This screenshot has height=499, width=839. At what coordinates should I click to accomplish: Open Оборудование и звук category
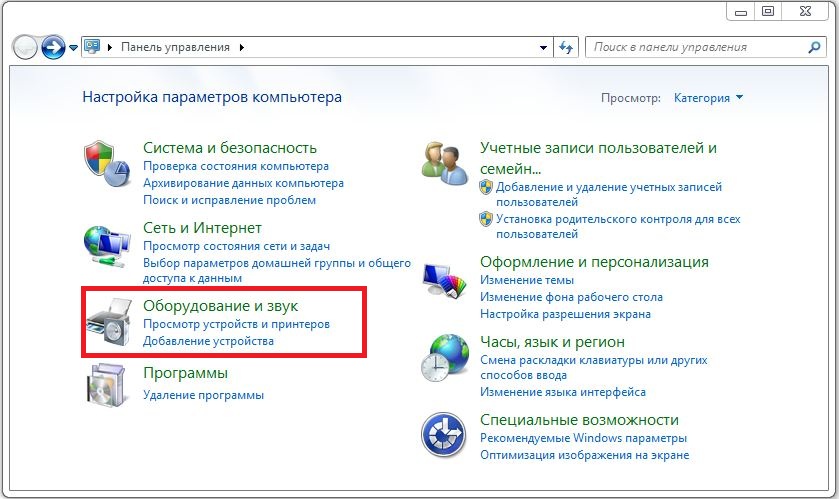pyautogui.click(x=220, y=306)
